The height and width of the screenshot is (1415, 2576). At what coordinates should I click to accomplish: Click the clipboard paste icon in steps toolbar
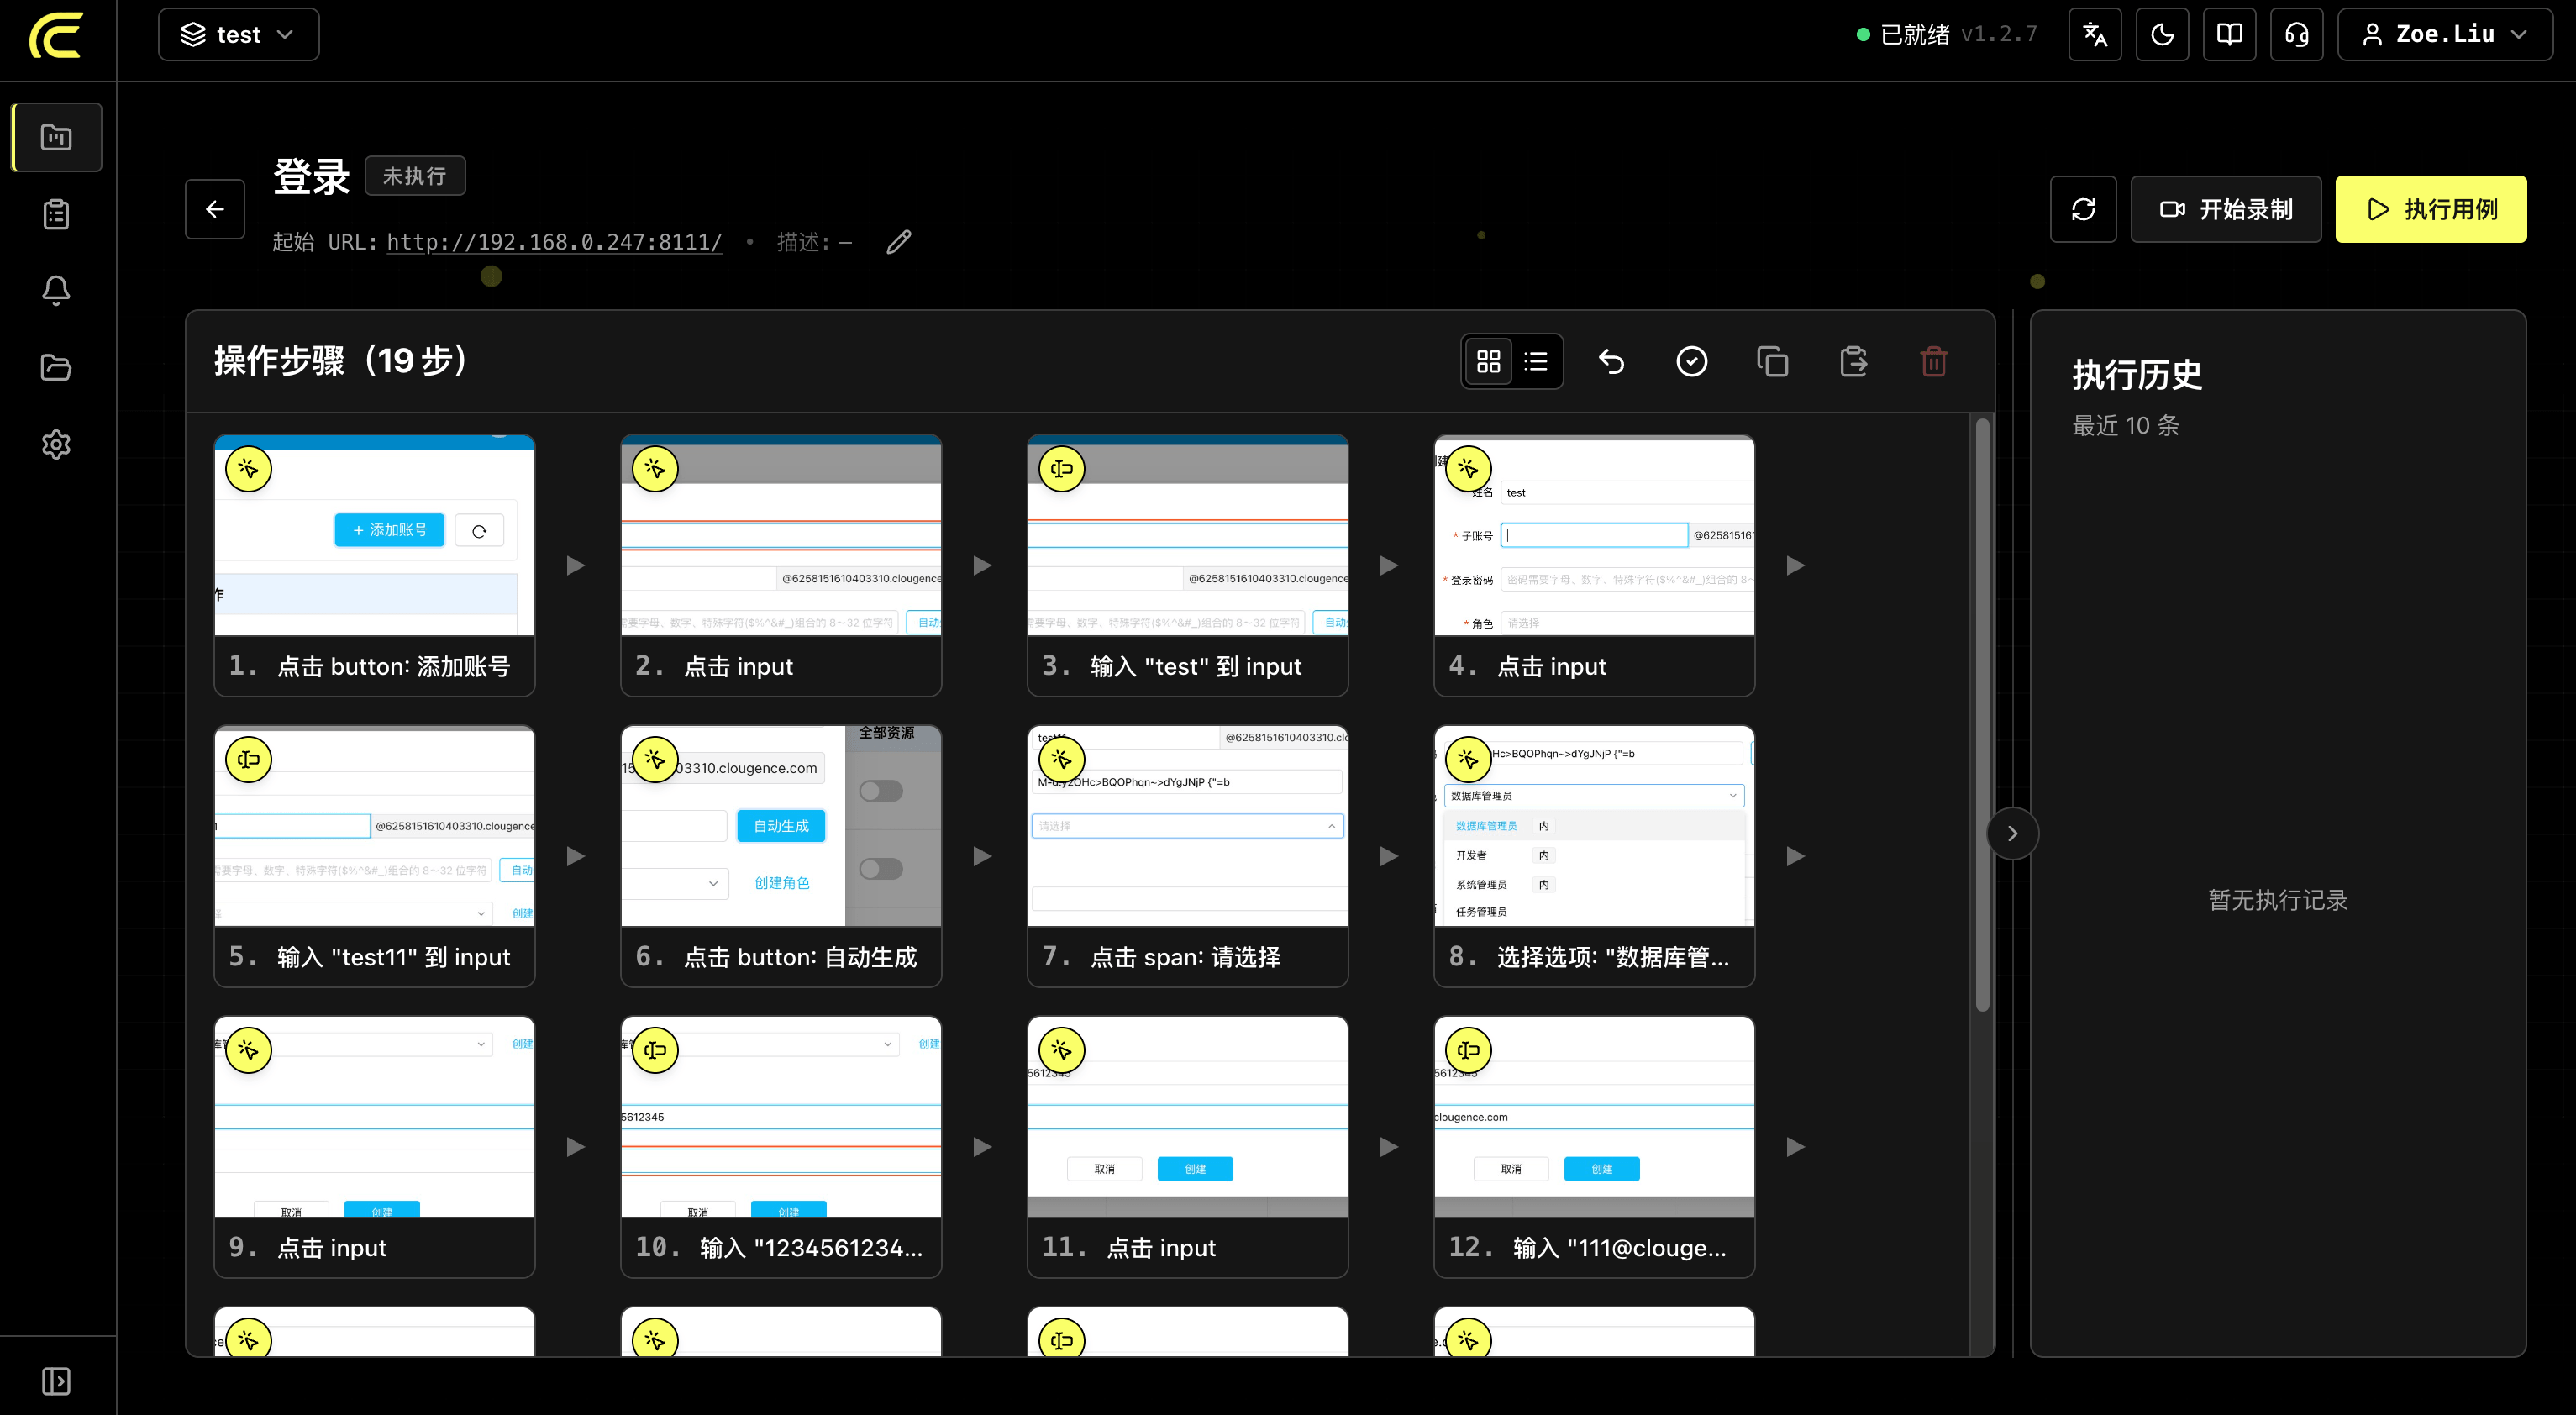(x=1853, y=361)
